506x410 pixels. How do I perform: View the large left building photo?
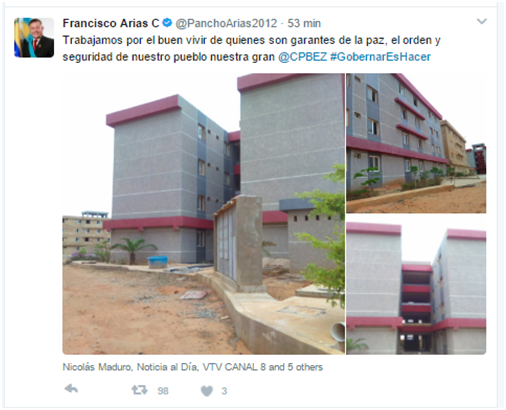click(x=204, y=214)
